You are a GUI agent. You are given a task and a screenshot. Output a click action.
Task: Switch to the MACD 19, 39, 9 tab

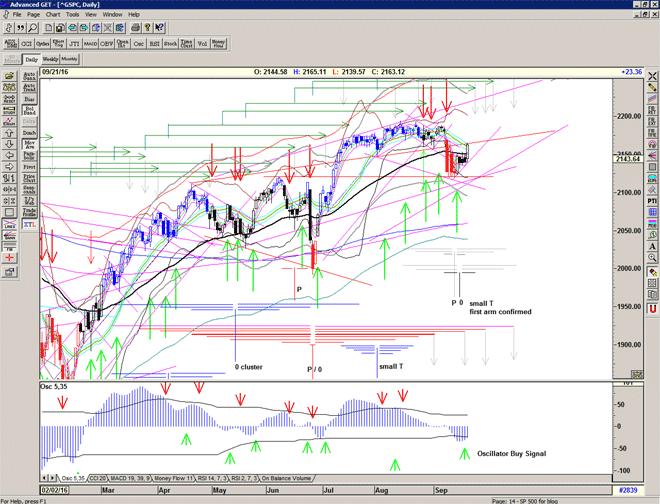point(131,478)
